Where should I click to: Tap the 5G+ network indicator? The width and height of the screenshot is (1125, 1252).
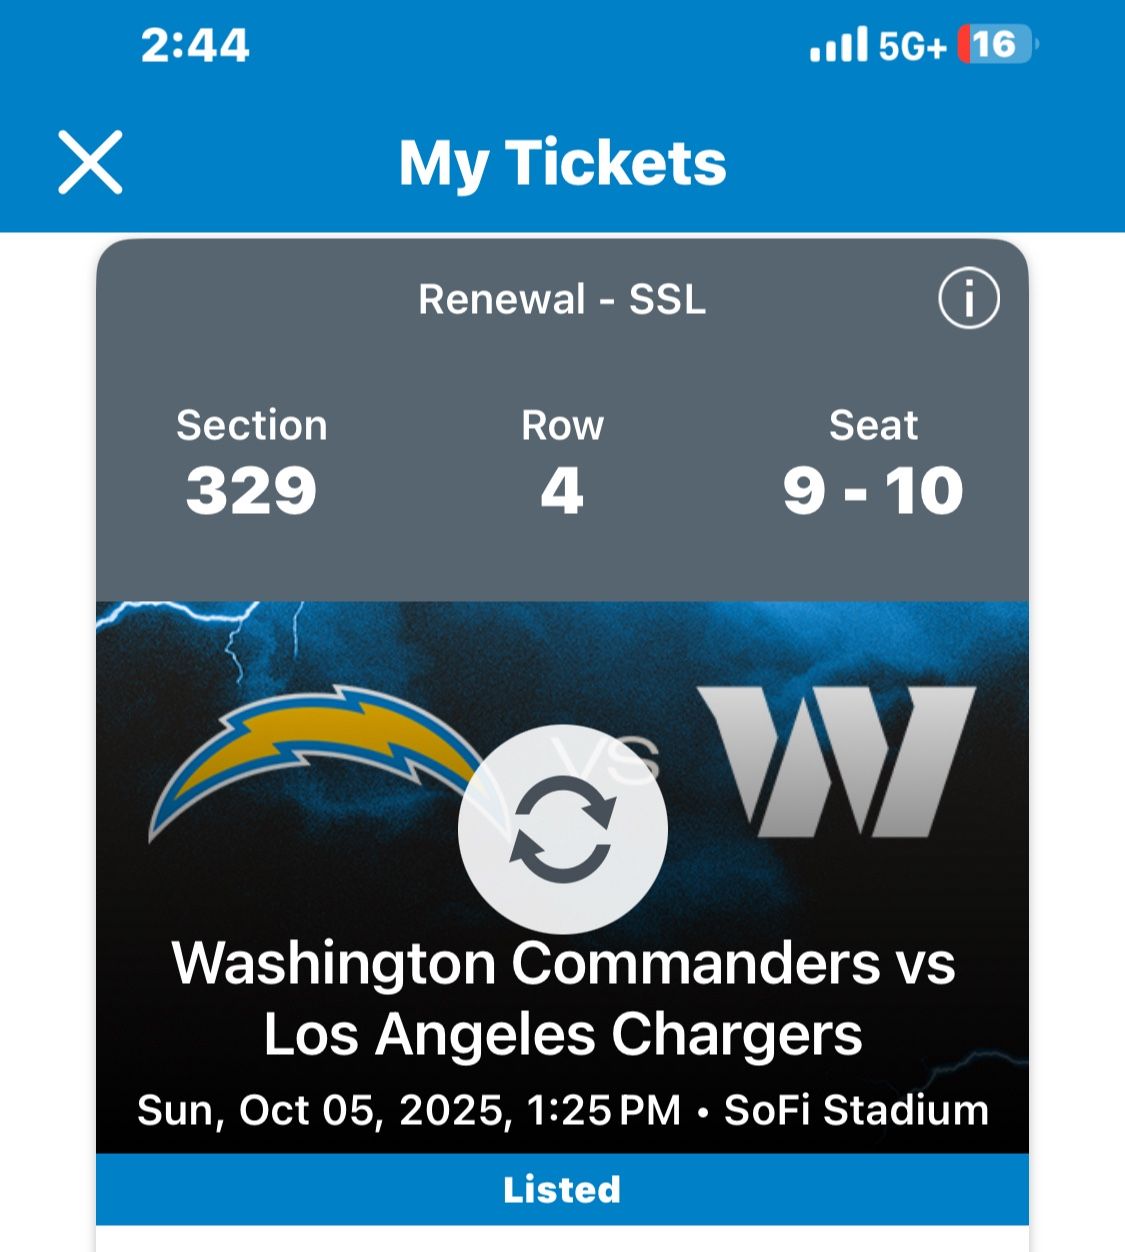pyautogui.click(x=912, y=46)
